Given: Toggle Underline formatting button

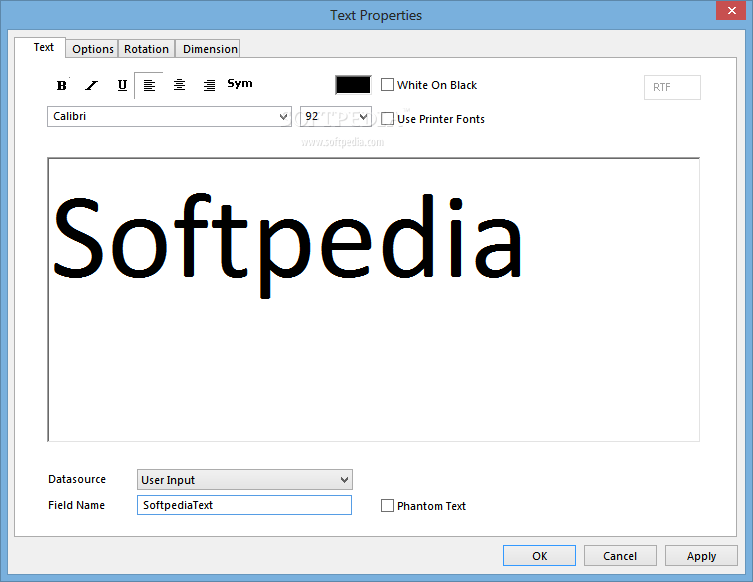Looking at the screenshot, I should tap(122, 85).
